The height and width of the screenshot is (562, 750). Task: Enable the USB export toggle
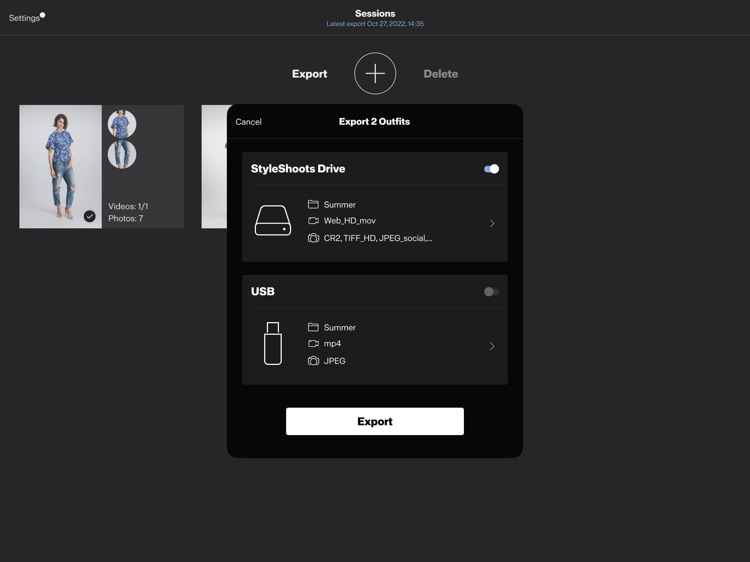pos(491,292)
